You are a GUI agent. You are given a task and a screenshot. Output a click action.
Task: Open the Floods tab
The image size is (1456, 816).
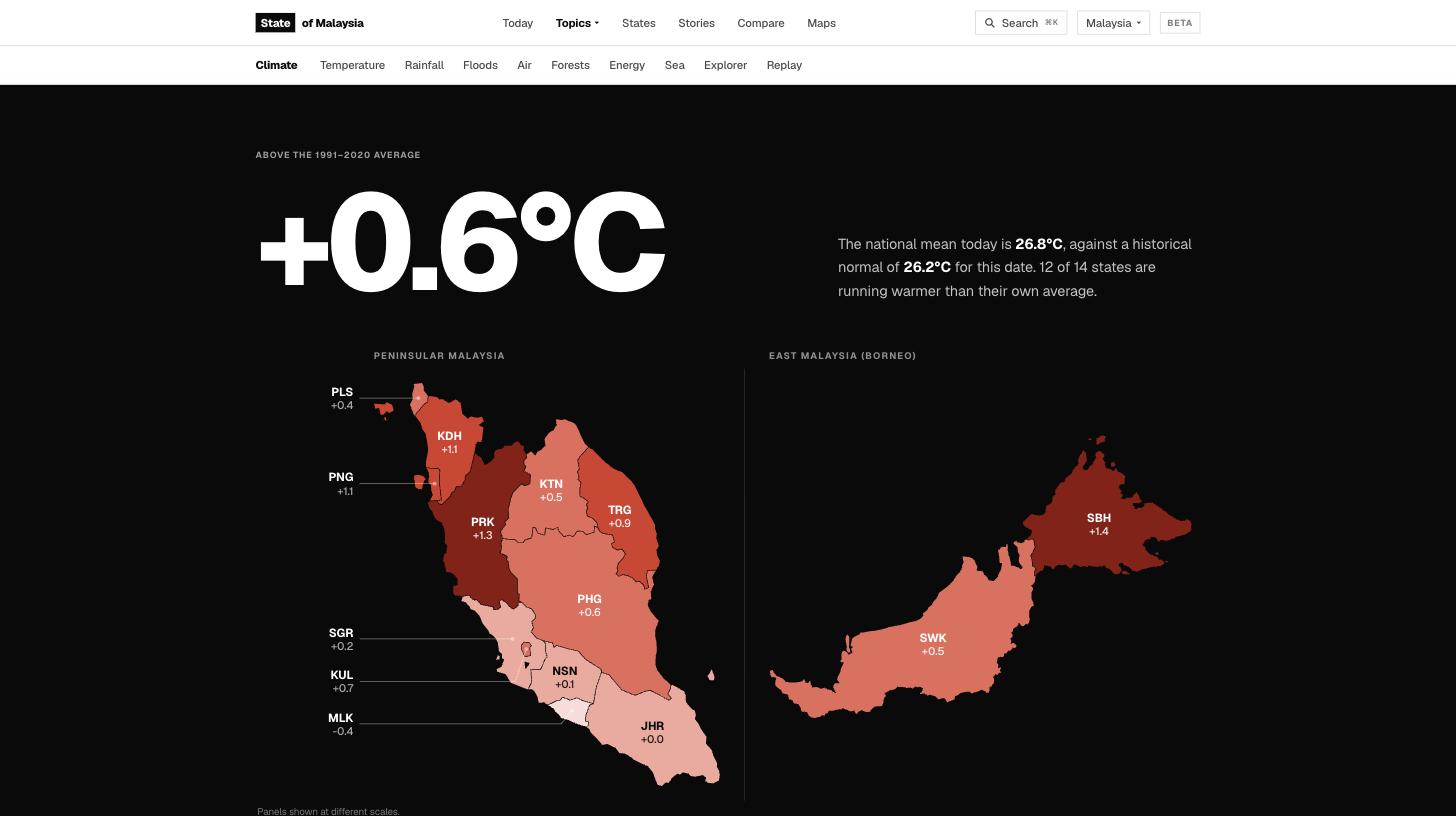click(x=480, y=65)
